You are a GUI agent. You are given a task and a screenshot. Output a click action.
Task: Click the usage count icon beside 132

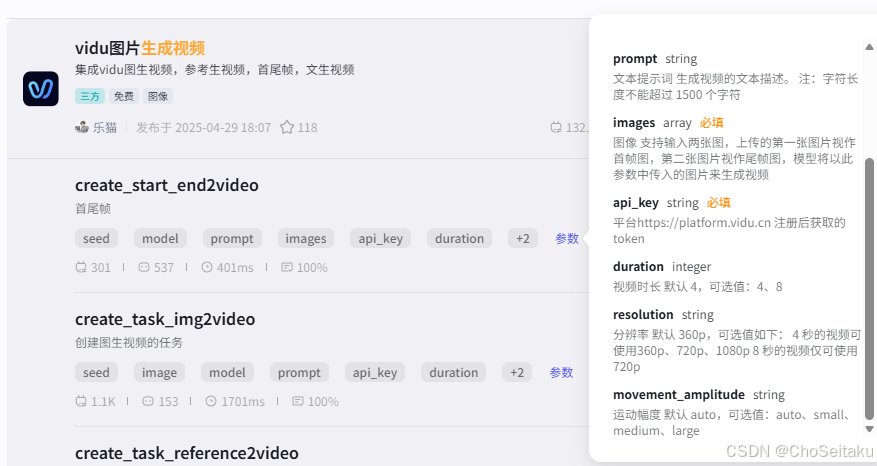click(x=556, y=128)
